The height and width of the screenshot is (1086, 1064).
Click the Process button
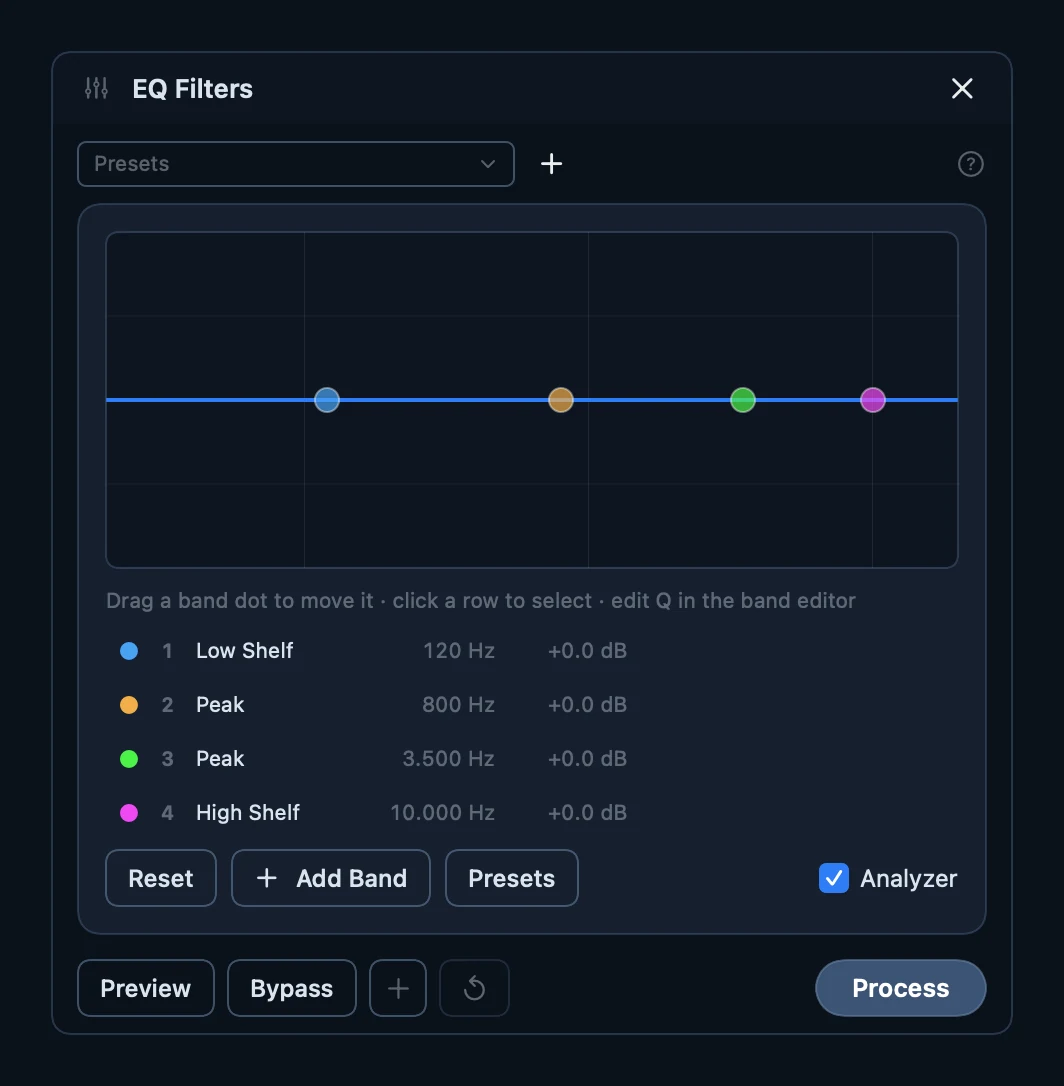901,988
